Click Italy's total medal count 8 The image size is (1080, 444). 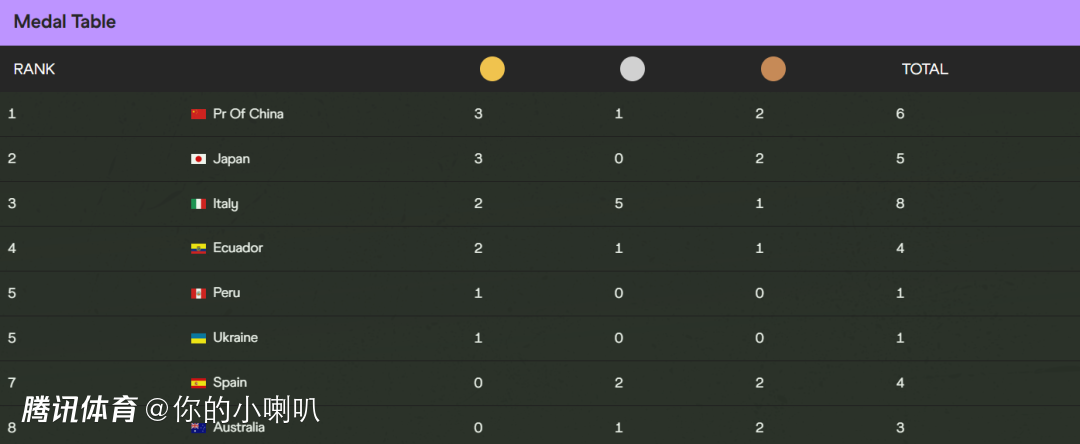(900, 204)
